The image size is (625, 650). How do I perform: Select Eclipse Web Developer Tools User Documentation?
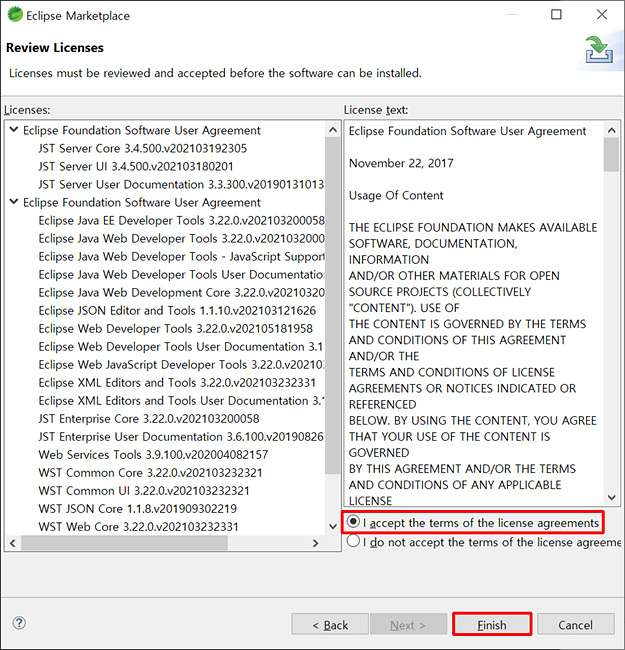(x=181, y=347)
